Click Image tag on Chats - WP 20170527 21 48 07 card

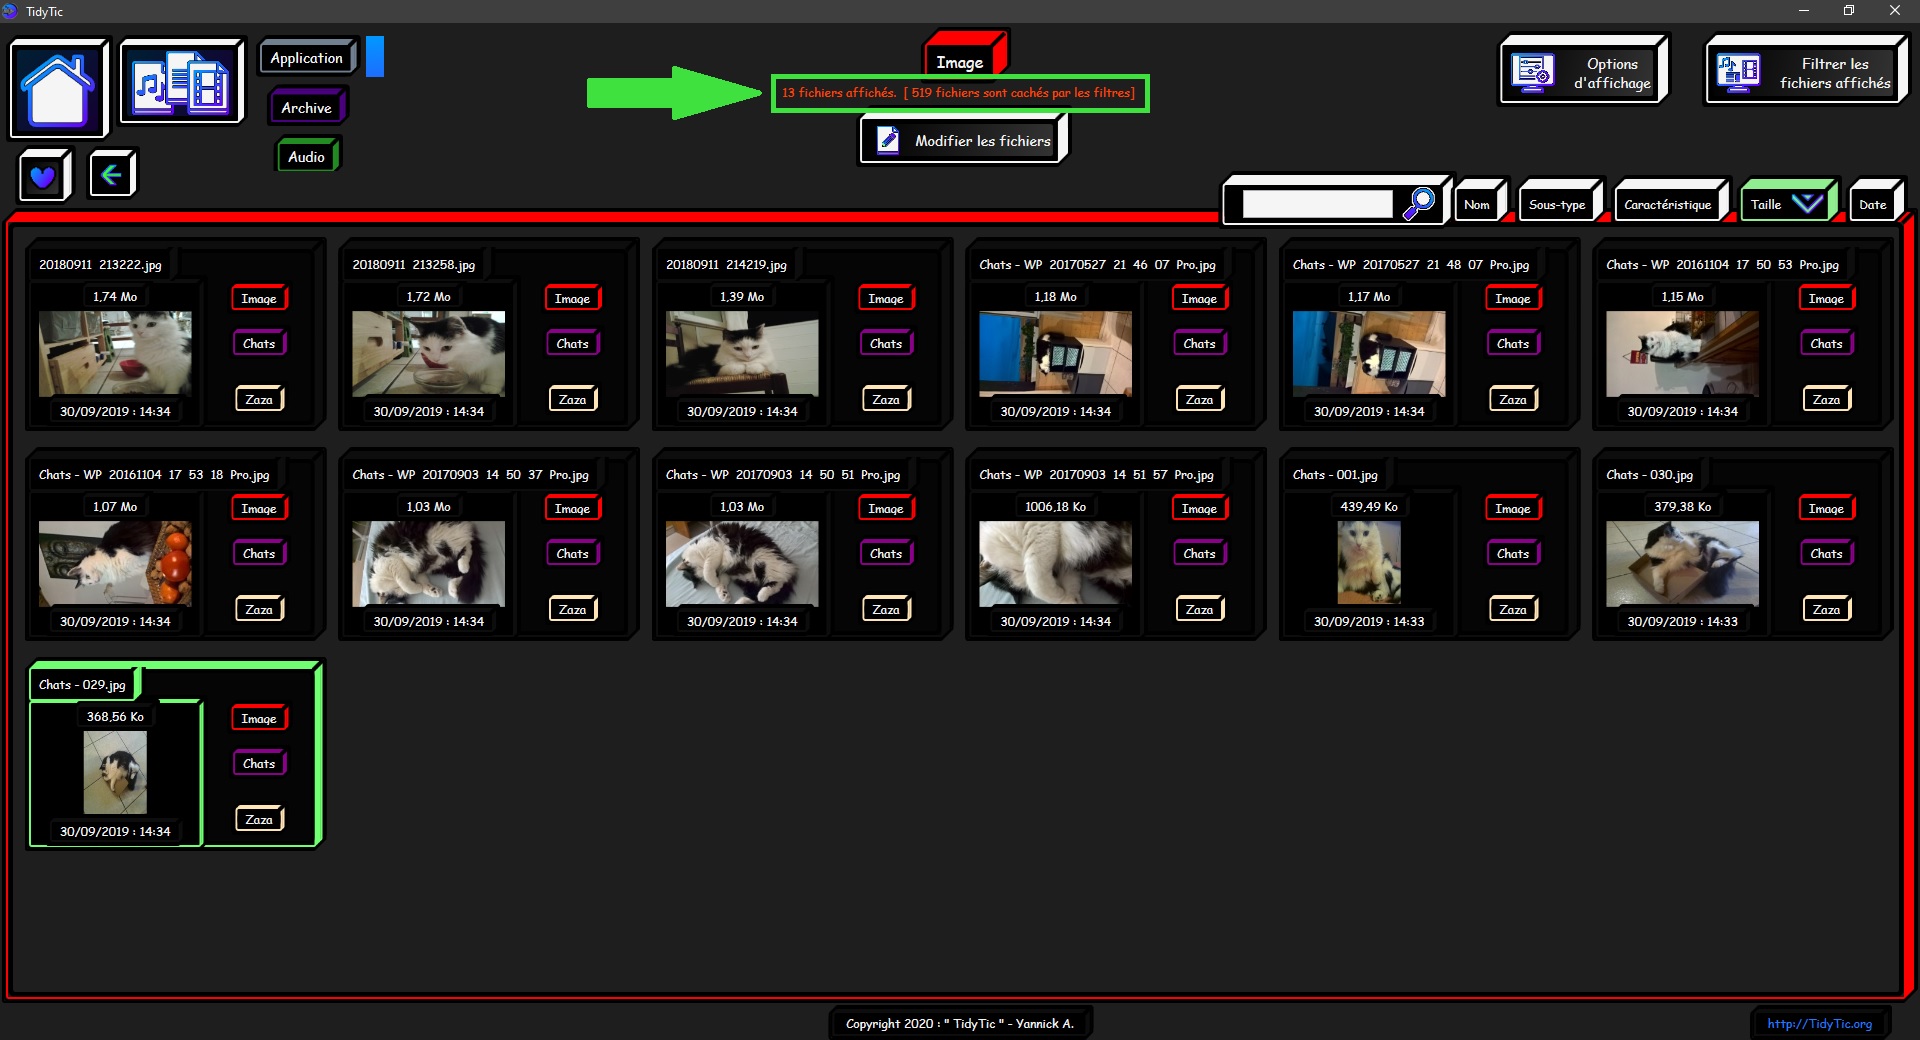click(1513, 298)
